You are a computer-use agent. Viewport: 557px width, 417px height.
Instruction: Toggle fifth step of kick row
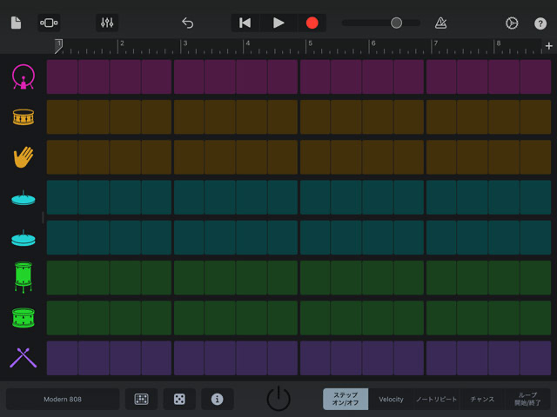point(189,77)
